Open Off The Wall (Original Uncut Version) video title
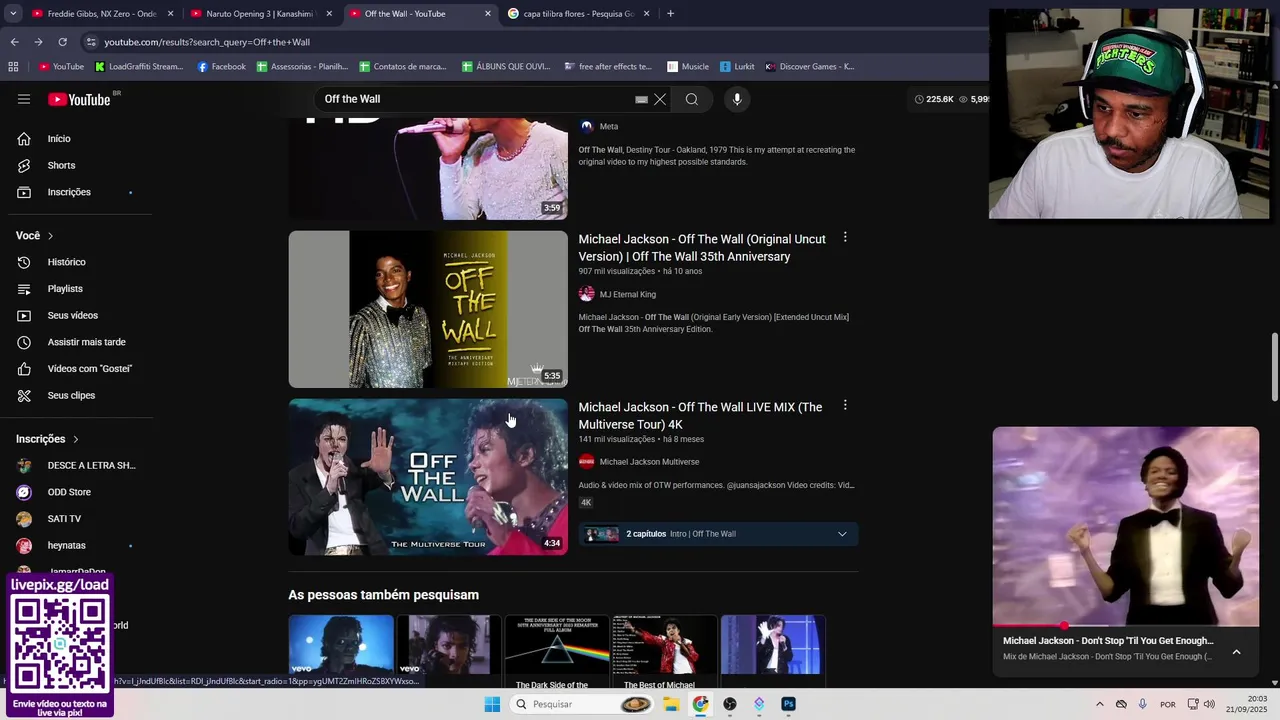Image resolution: width=1280 pixels, height=720 pixels. [702, 248]
